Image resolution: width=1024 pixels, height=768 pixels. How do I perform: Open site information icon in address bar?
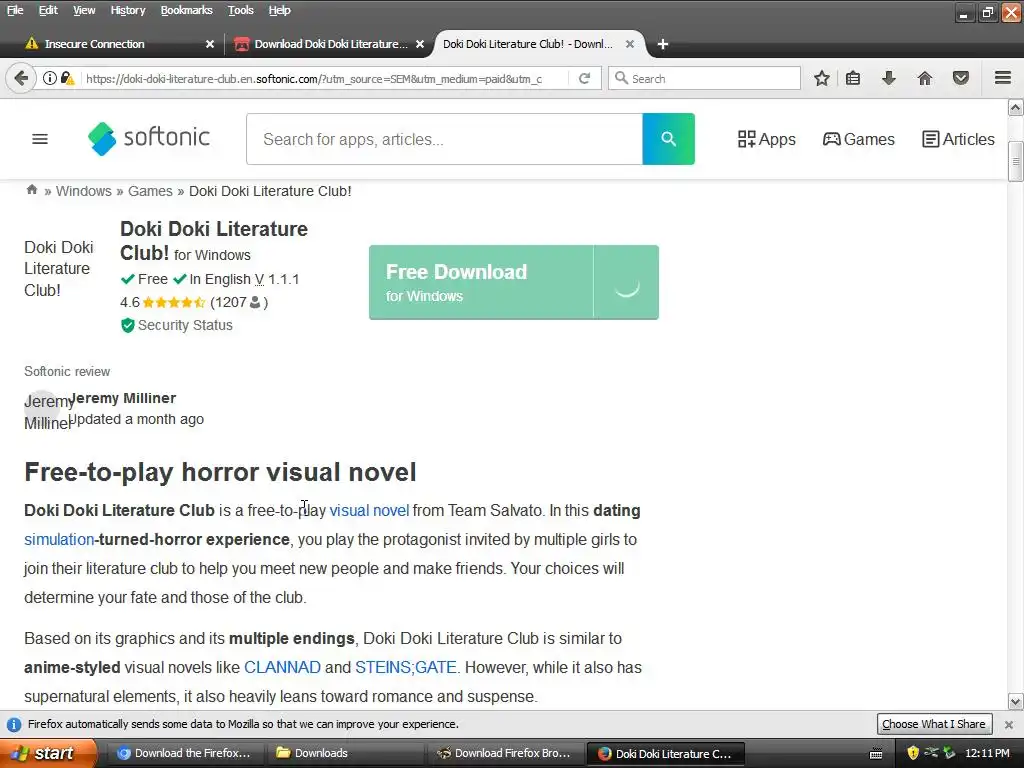pyautogui.click(x=50, y=78)
